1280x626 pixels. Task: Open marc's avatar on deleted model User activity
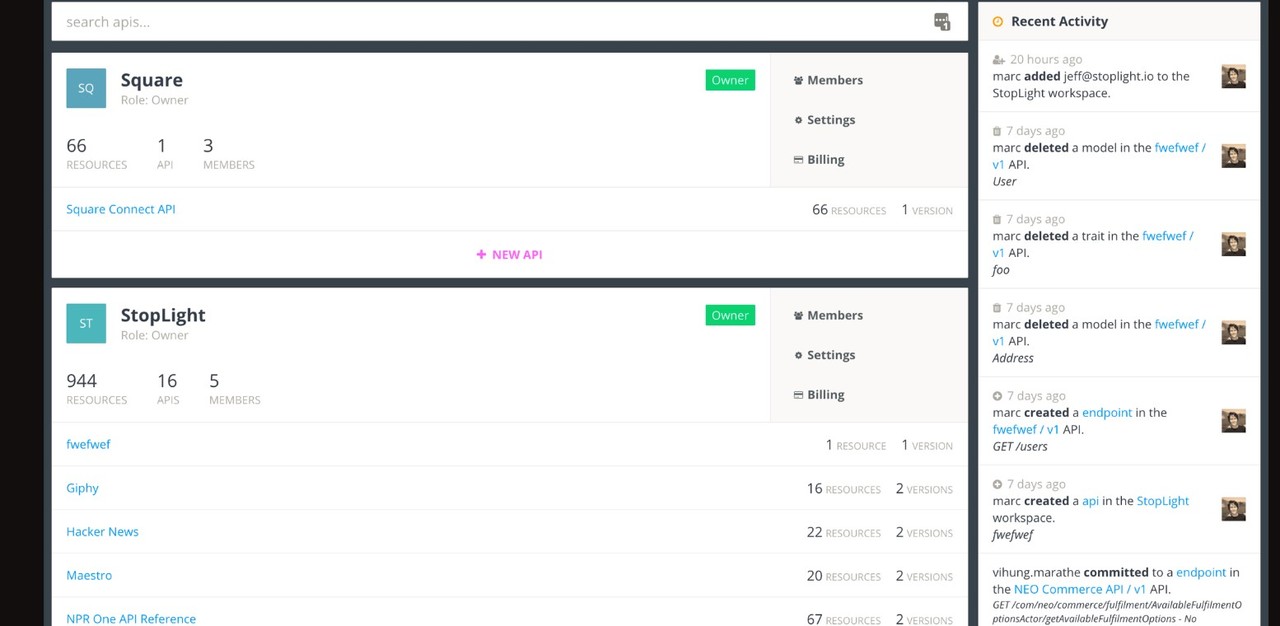tap(1234, 156)
